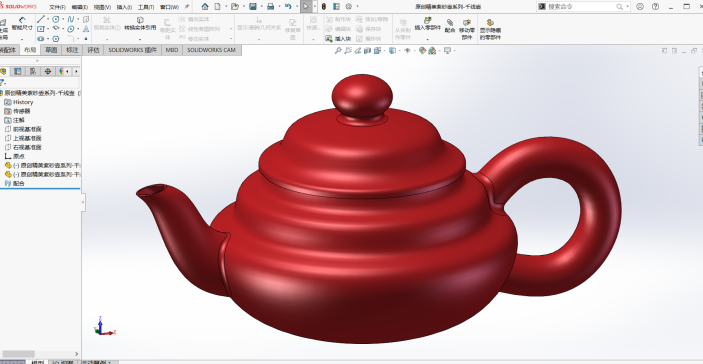Click the Mate (配合) paperclip tool
This screenshot has height=364, width=703.
click(x=450, y=26)
